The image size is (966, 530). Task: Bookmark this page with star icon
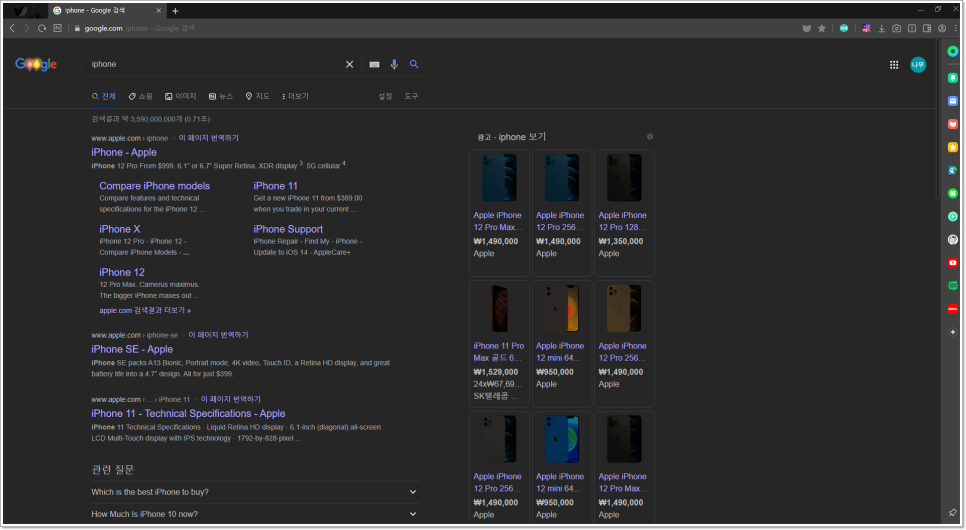click(x=822, y=28)
